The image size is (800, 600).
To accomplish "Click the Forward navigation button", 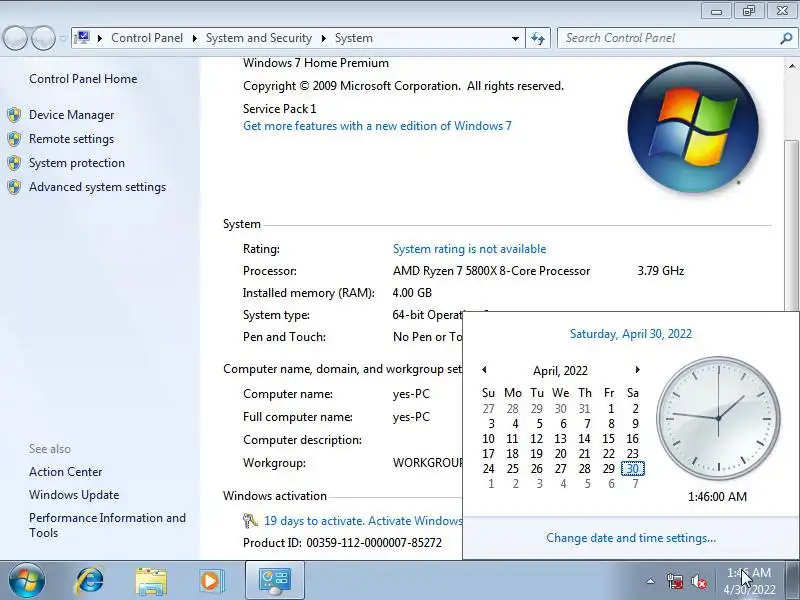I will click(43, 38).
